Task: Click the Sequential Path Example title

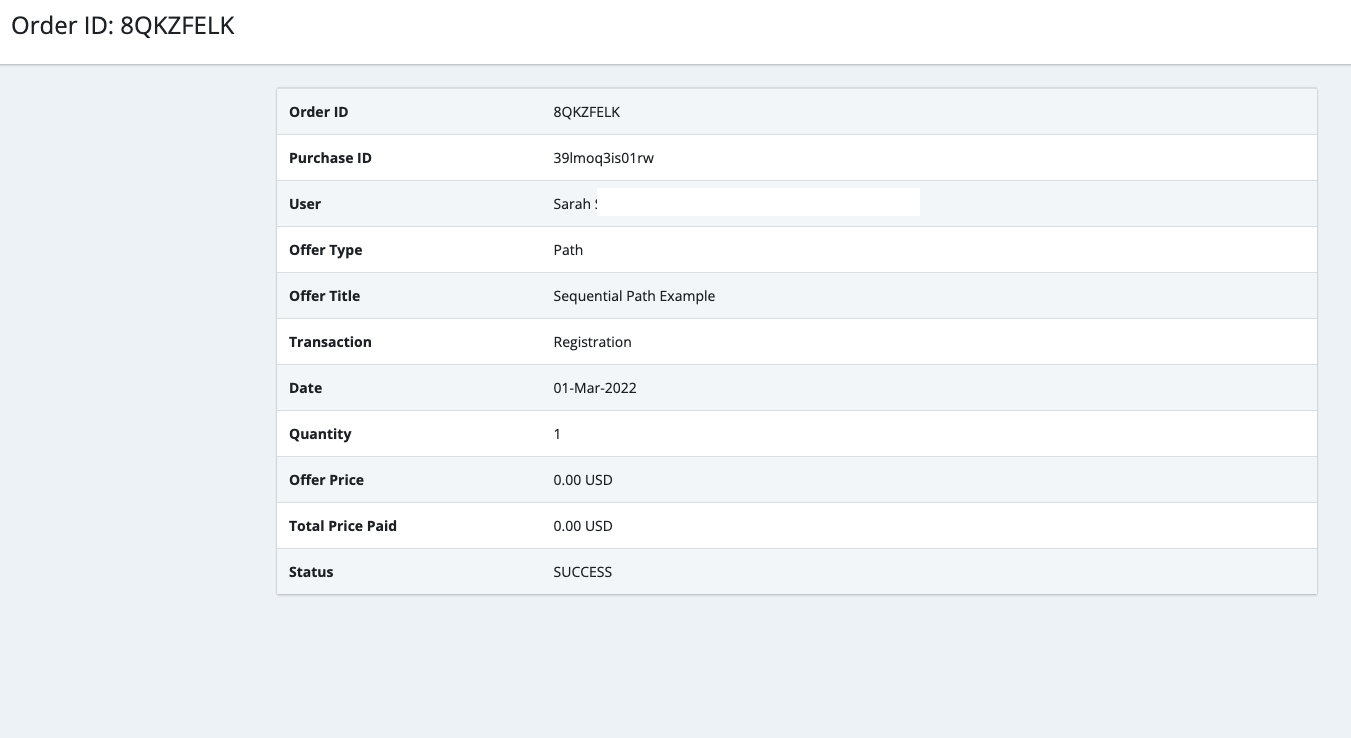Action: pyautogui.click(x=634, y=296)
